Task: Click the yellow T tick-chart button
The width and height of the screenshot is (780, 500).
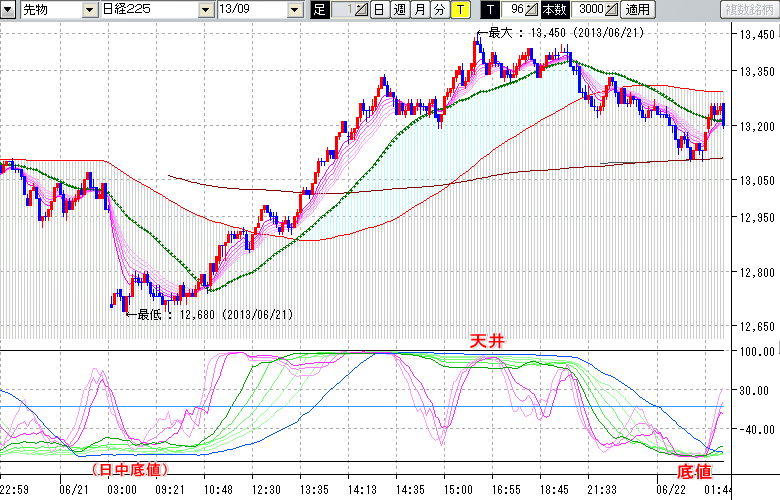Action: coord(459,10)
